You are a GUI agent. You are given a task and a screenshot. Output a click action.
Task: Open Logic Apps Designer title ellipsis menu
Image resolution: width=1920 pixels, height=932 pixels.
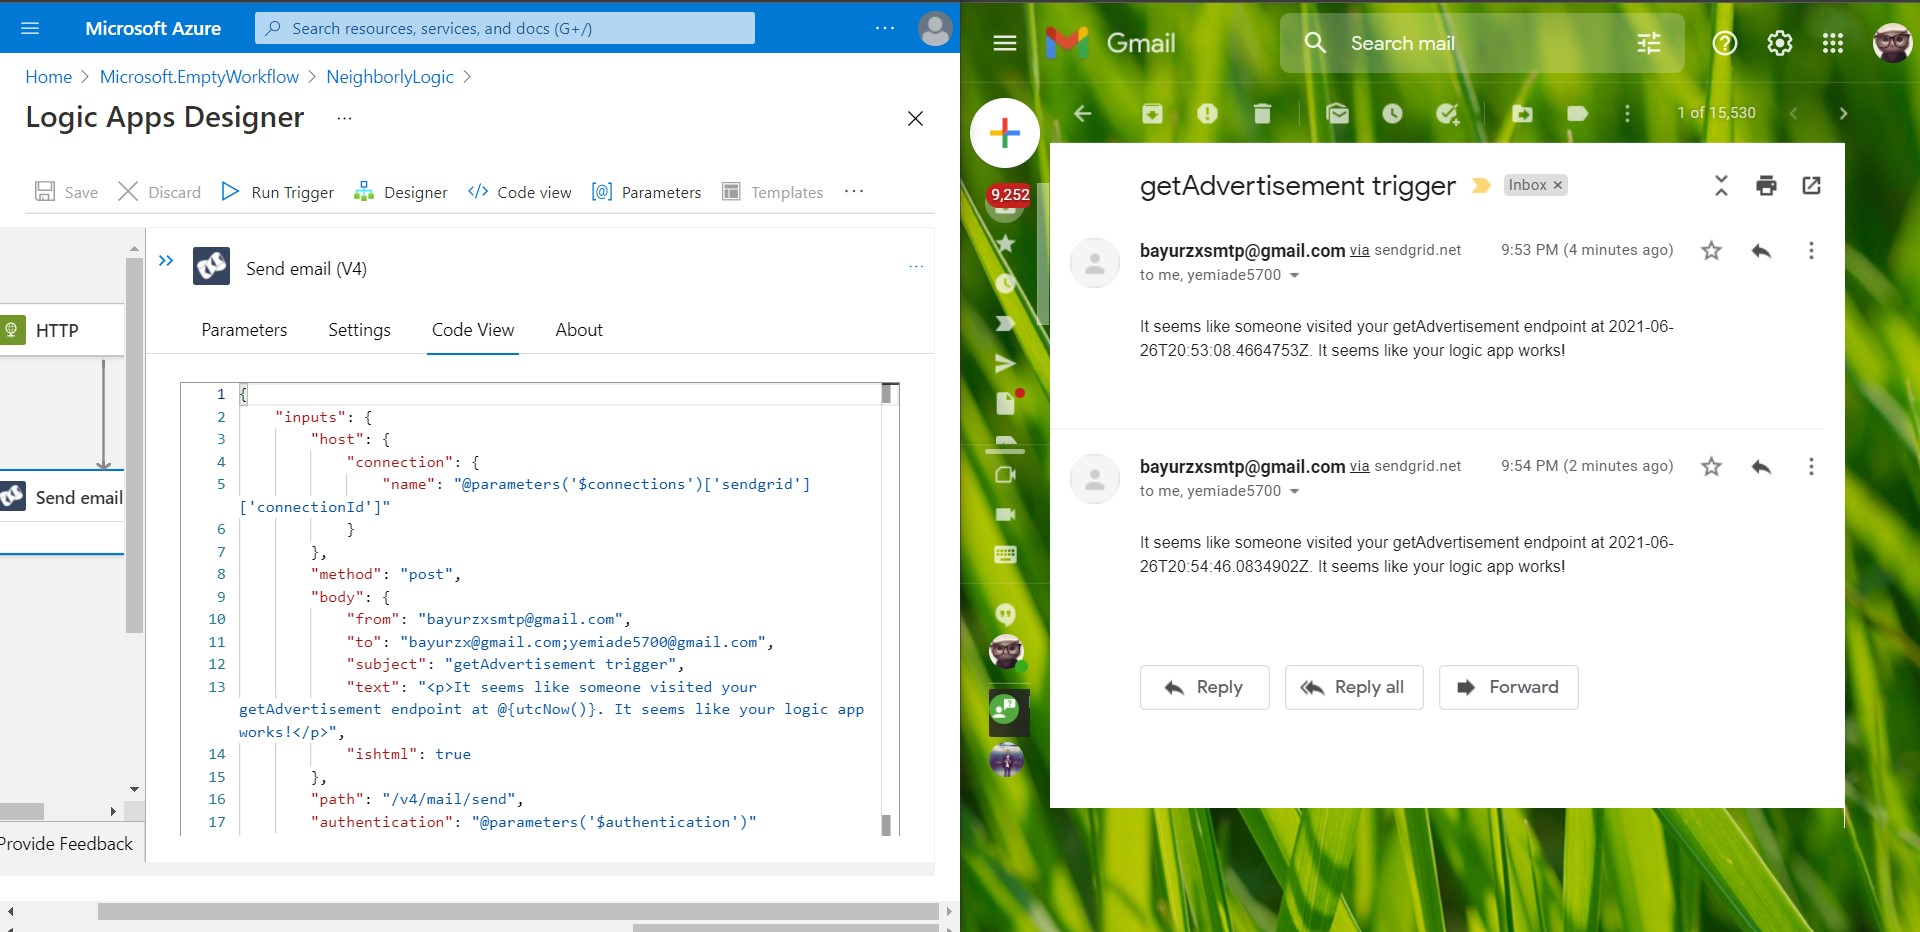point(344,118)
